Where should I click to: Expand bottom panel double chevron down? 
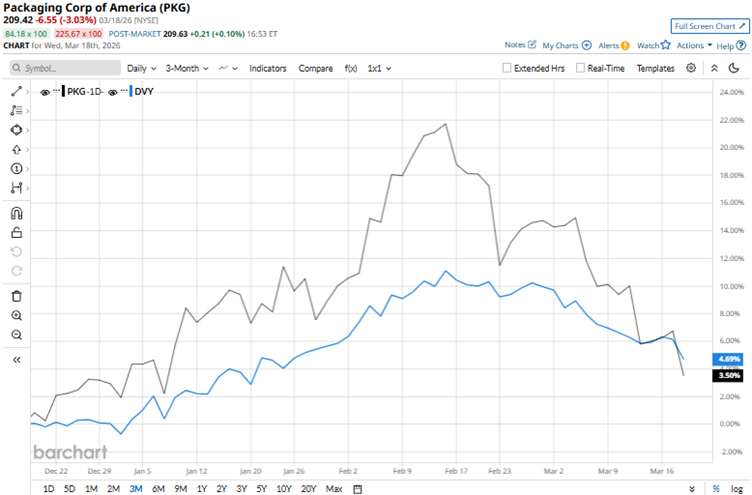coord(692,489)
